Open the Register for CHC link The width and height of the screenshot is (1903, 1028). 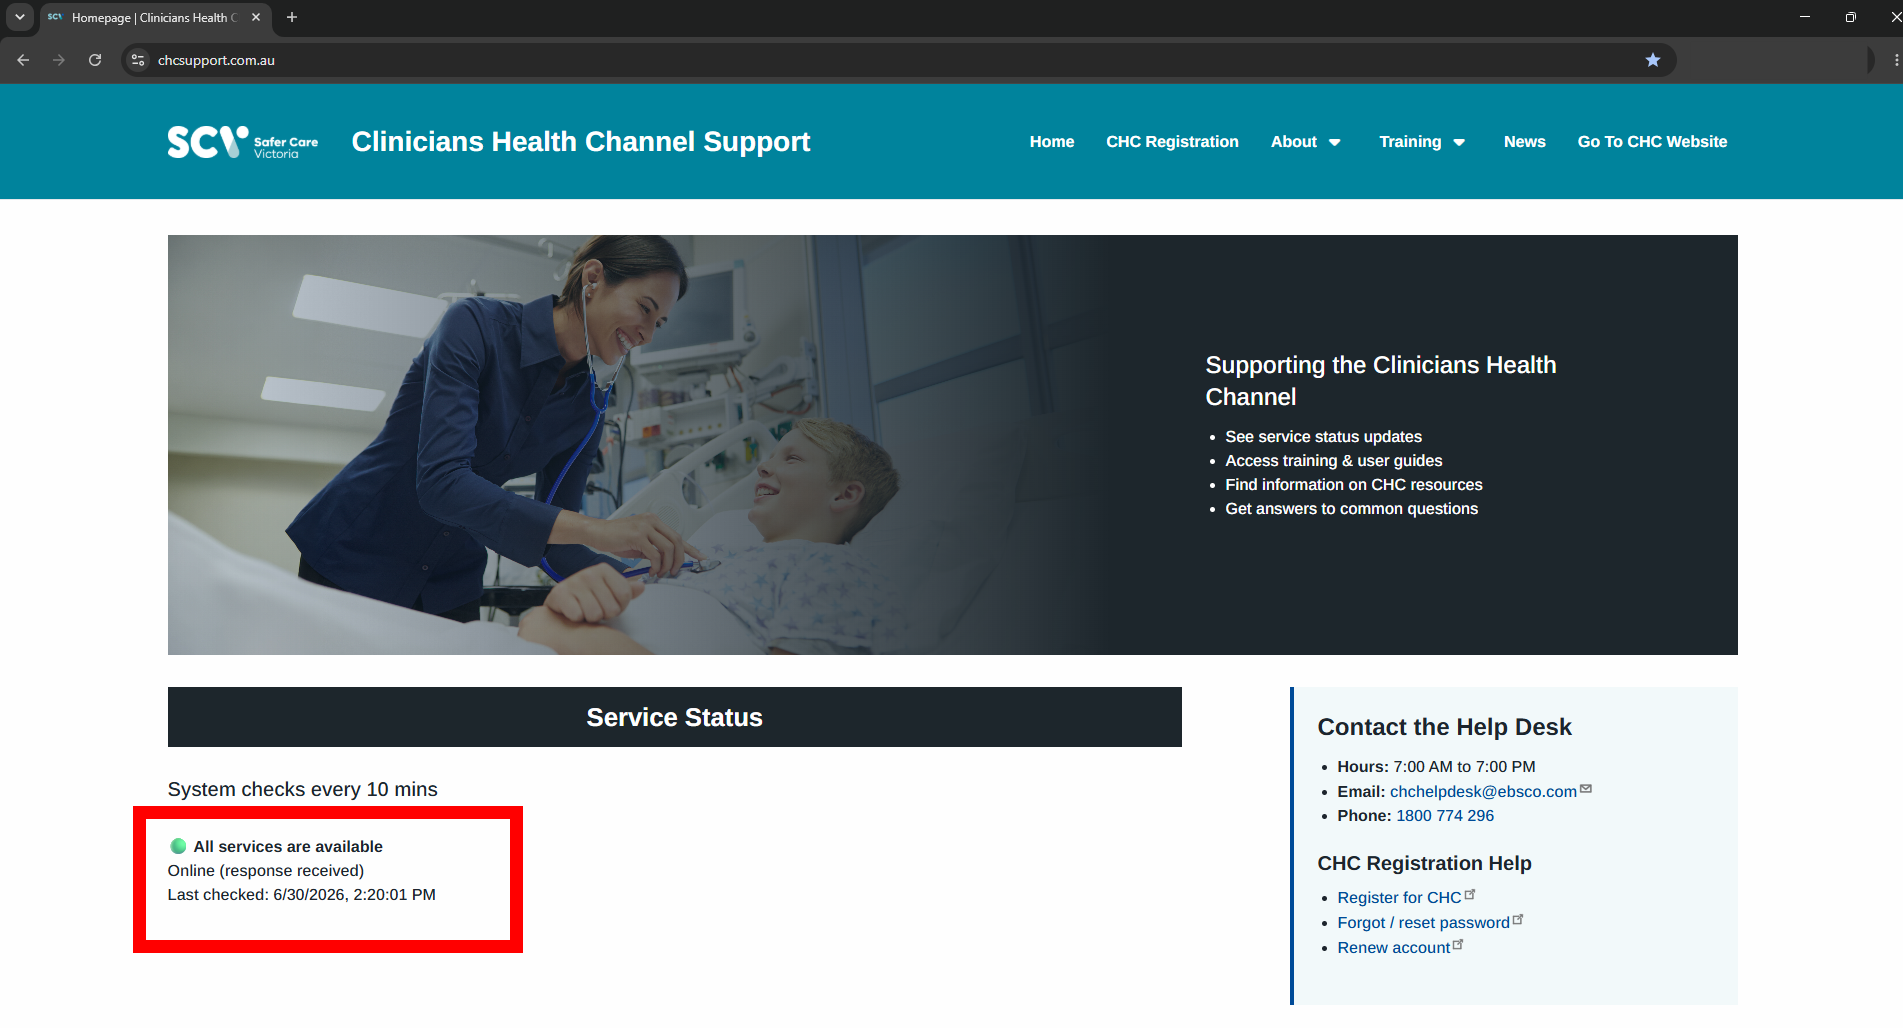point(1399,898)
